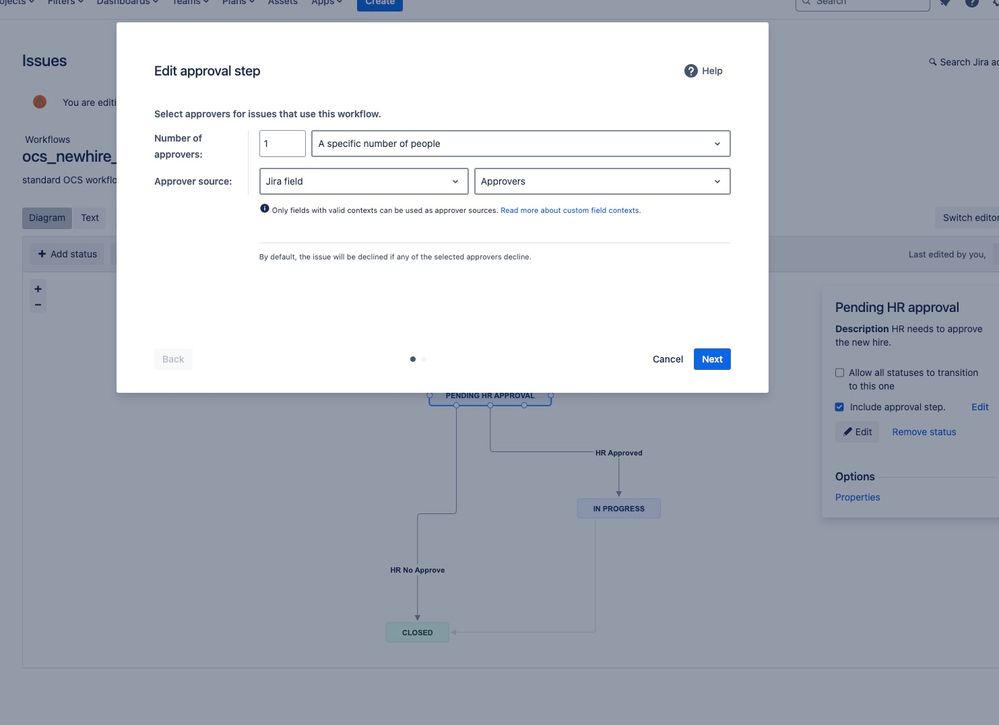Screen dimensions: 999x725
Task: Click the disabled Back button
Action: coord(173,359)
